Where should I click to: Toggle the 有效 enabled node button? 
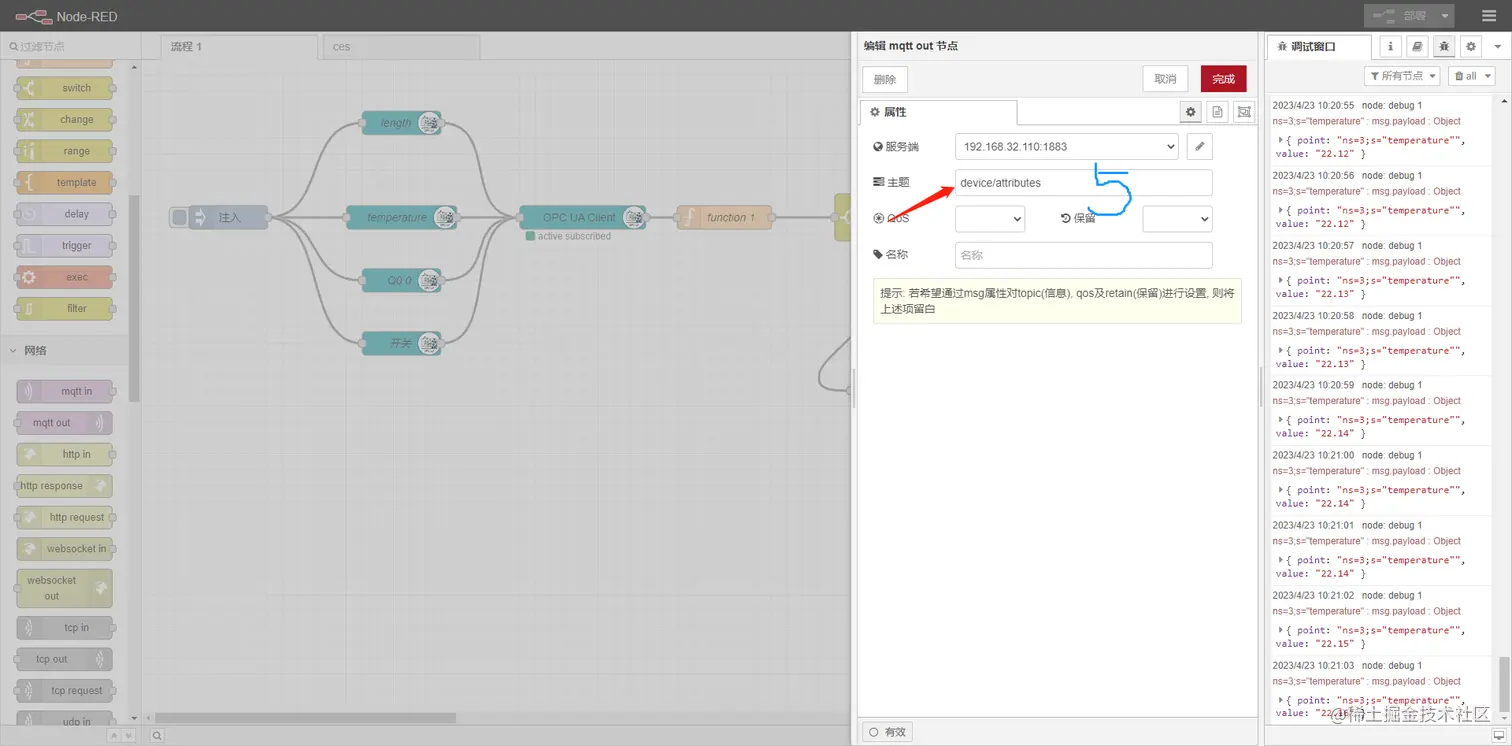pos(887,732)
